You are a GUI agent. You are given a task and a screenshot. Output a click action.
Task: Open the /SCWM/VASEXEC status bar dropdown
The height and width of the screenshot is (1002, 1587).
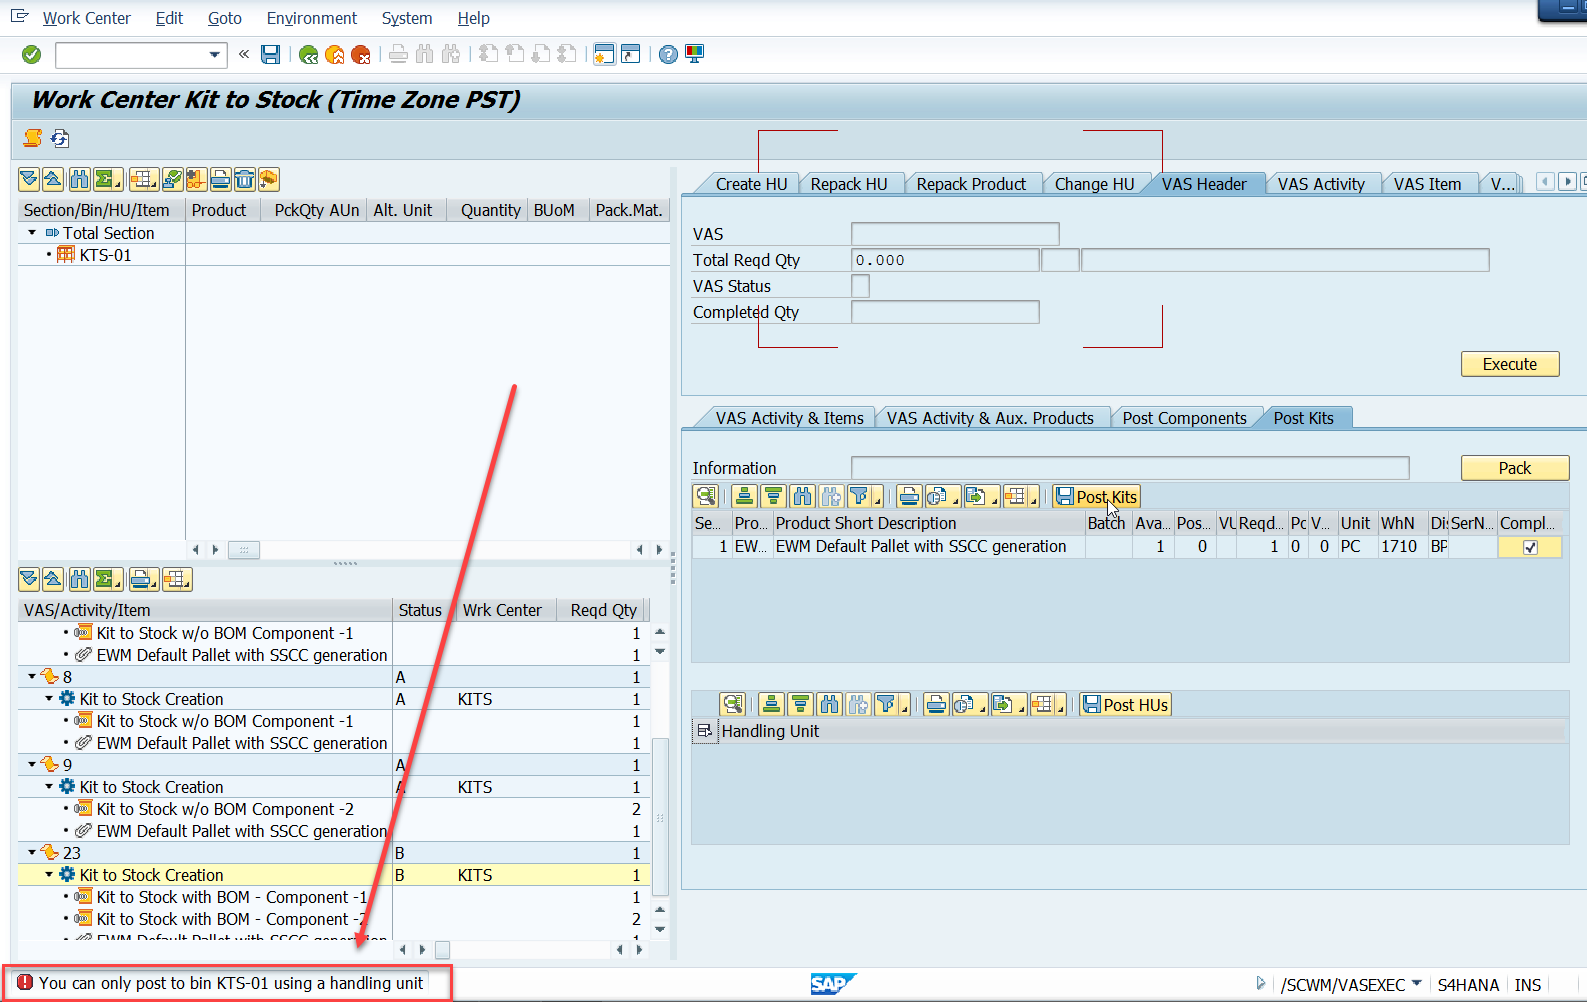click(x=1416, y=984)
